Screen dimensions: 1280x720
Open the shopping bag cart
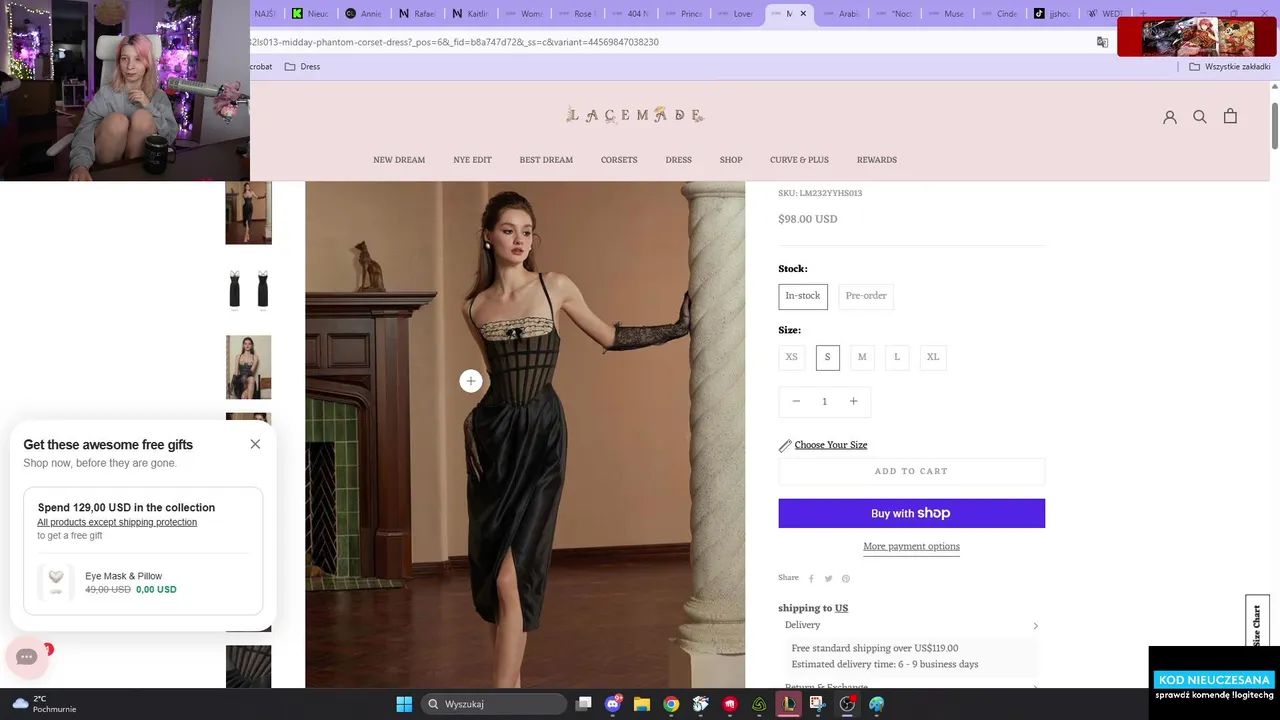[1230, 116]
